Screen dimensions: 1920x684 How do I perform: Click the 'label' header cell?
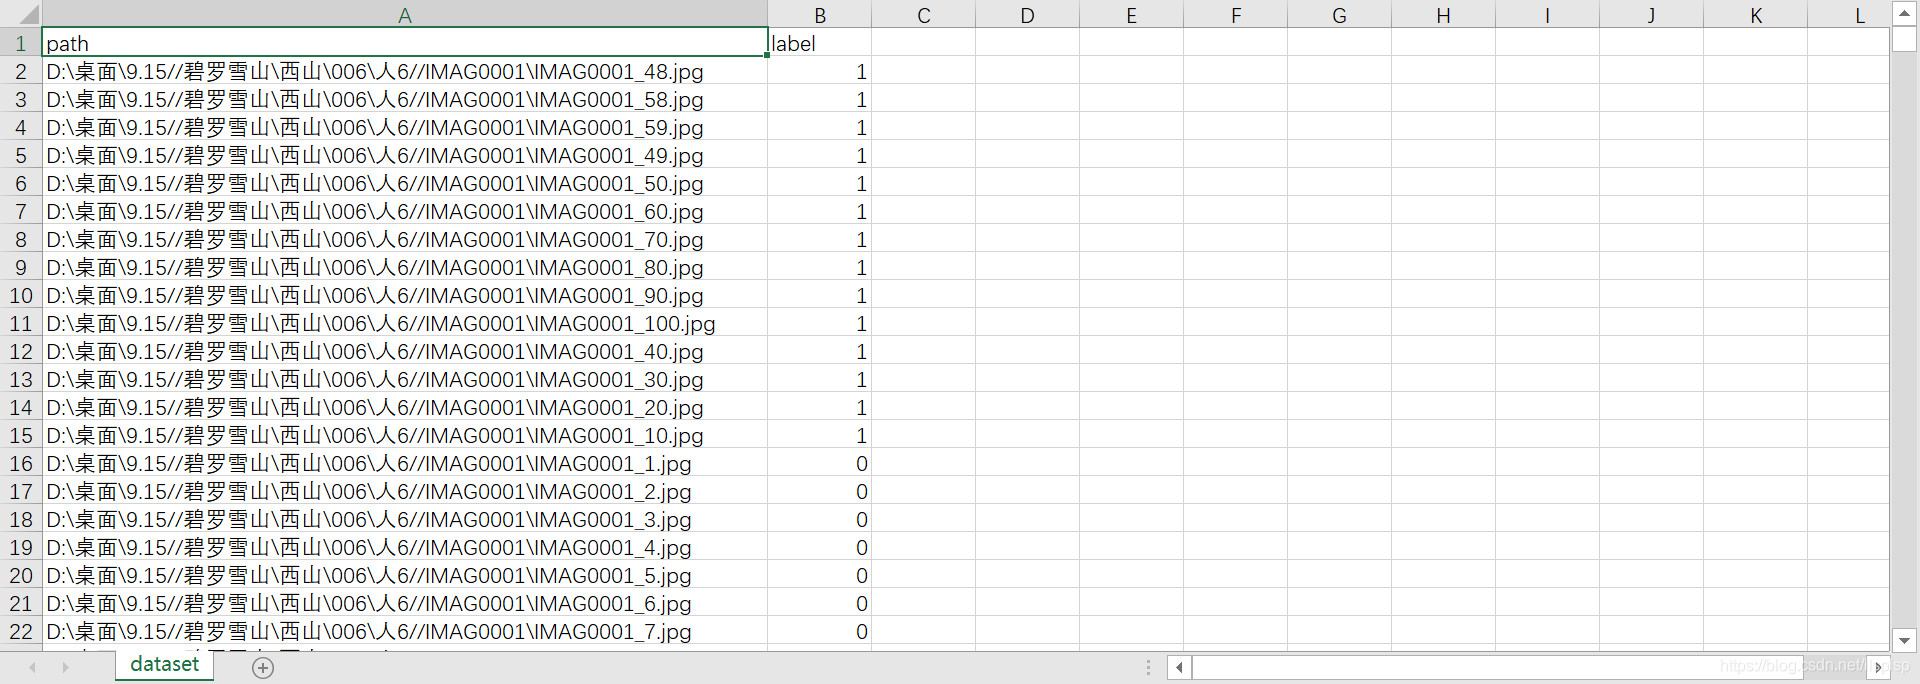(820, 43)
